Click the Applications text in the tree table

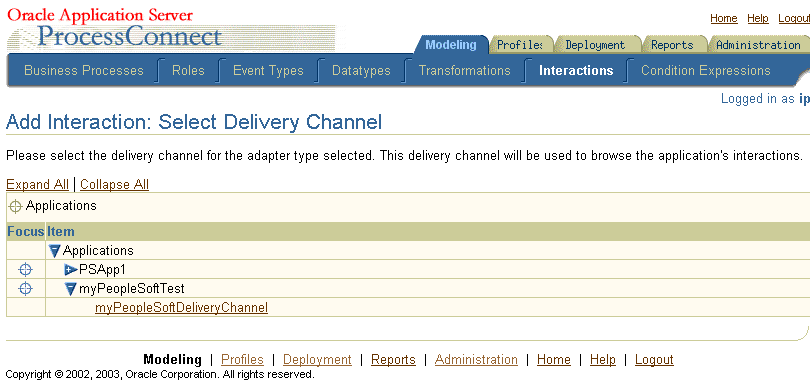98,251
